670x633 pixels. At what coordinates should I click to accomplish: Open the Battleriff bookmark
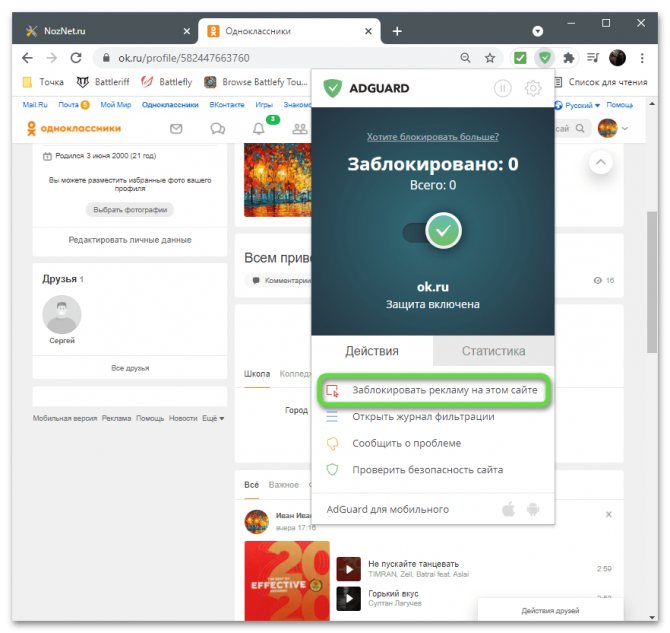[x=103, y=82]
